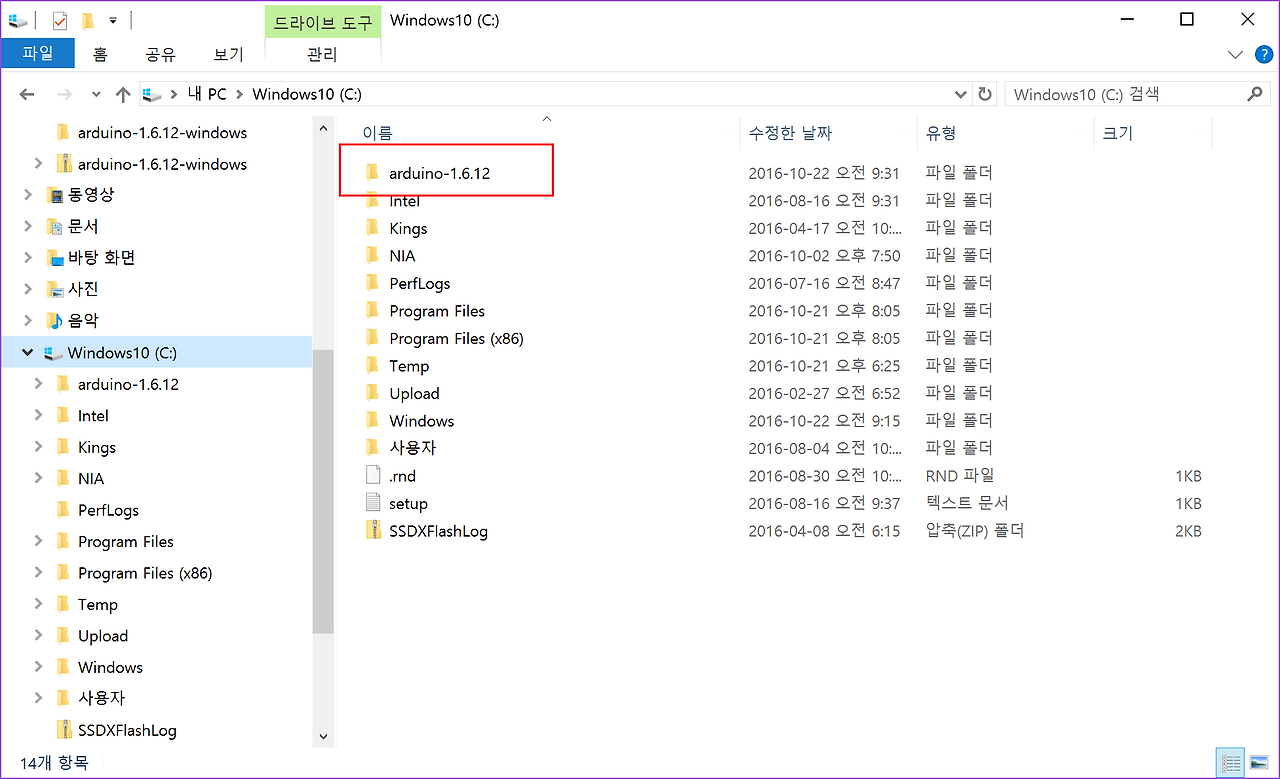This screenshot has width=1280, height=779.
Task: Select 음악 in the navigation pane
Action: 83,321
